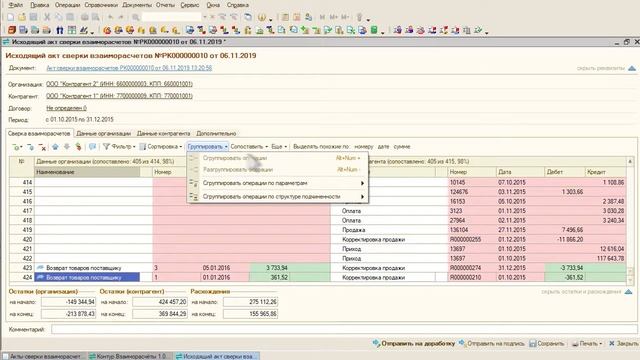
Task: Open the ООО Контрагент 2 organization link
Action: (x=119, y=84)
